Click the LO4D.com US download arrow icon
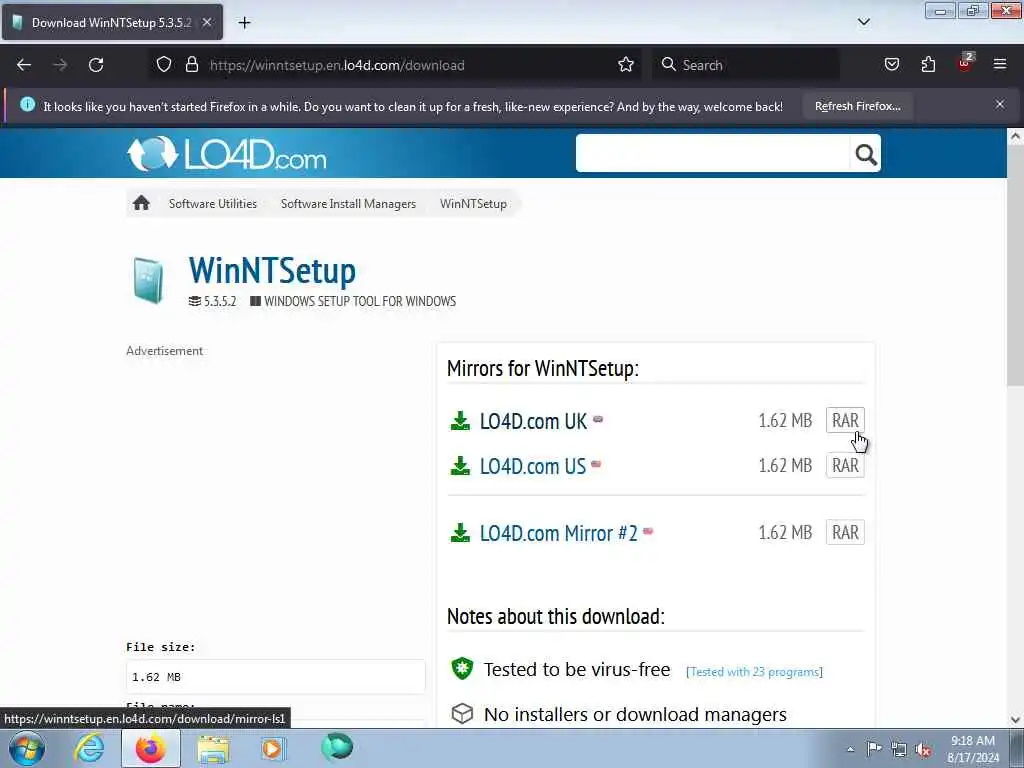Screen dimensions: 1024x768 pos(460,466)
